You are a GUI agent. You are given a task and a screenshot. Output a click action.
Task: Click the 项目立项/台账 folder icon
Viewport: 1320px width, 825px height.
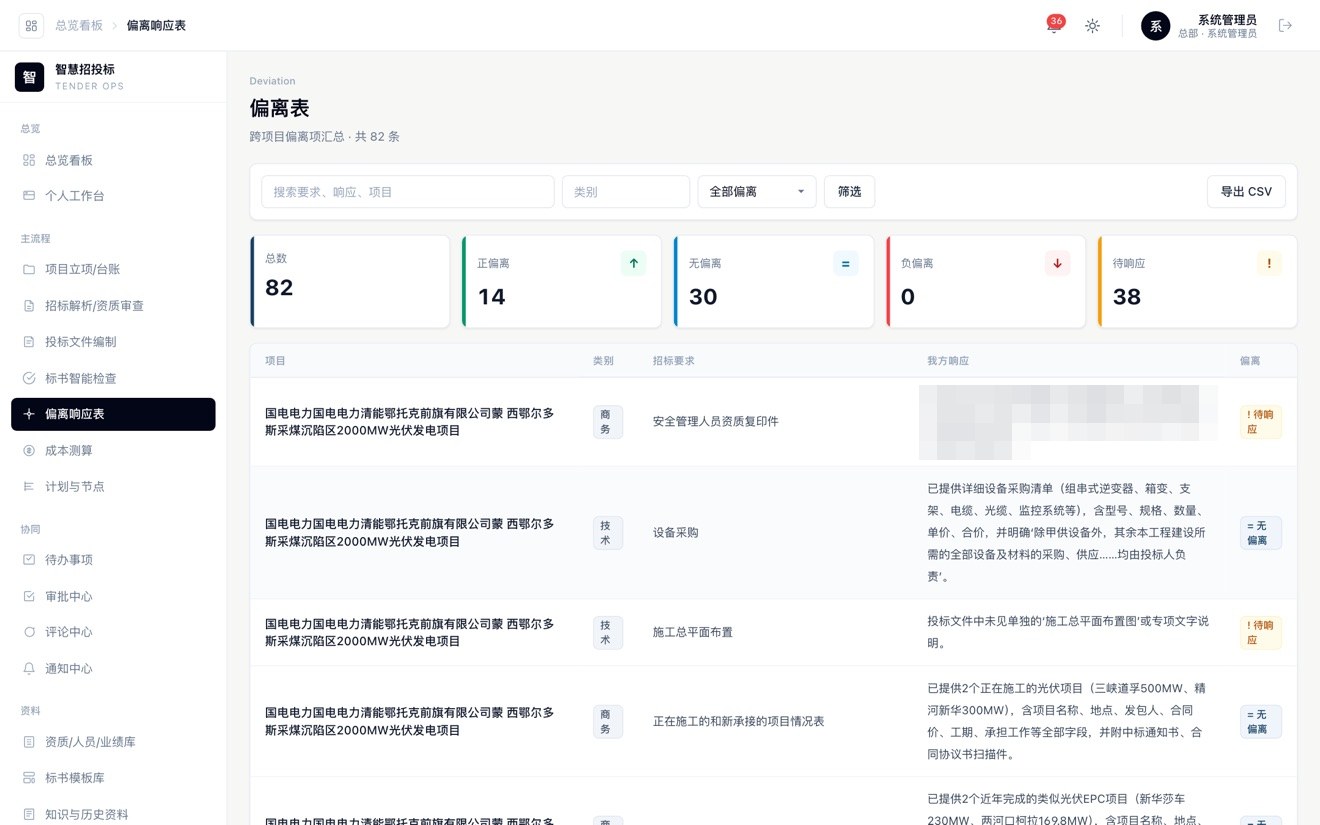[29, 269]
